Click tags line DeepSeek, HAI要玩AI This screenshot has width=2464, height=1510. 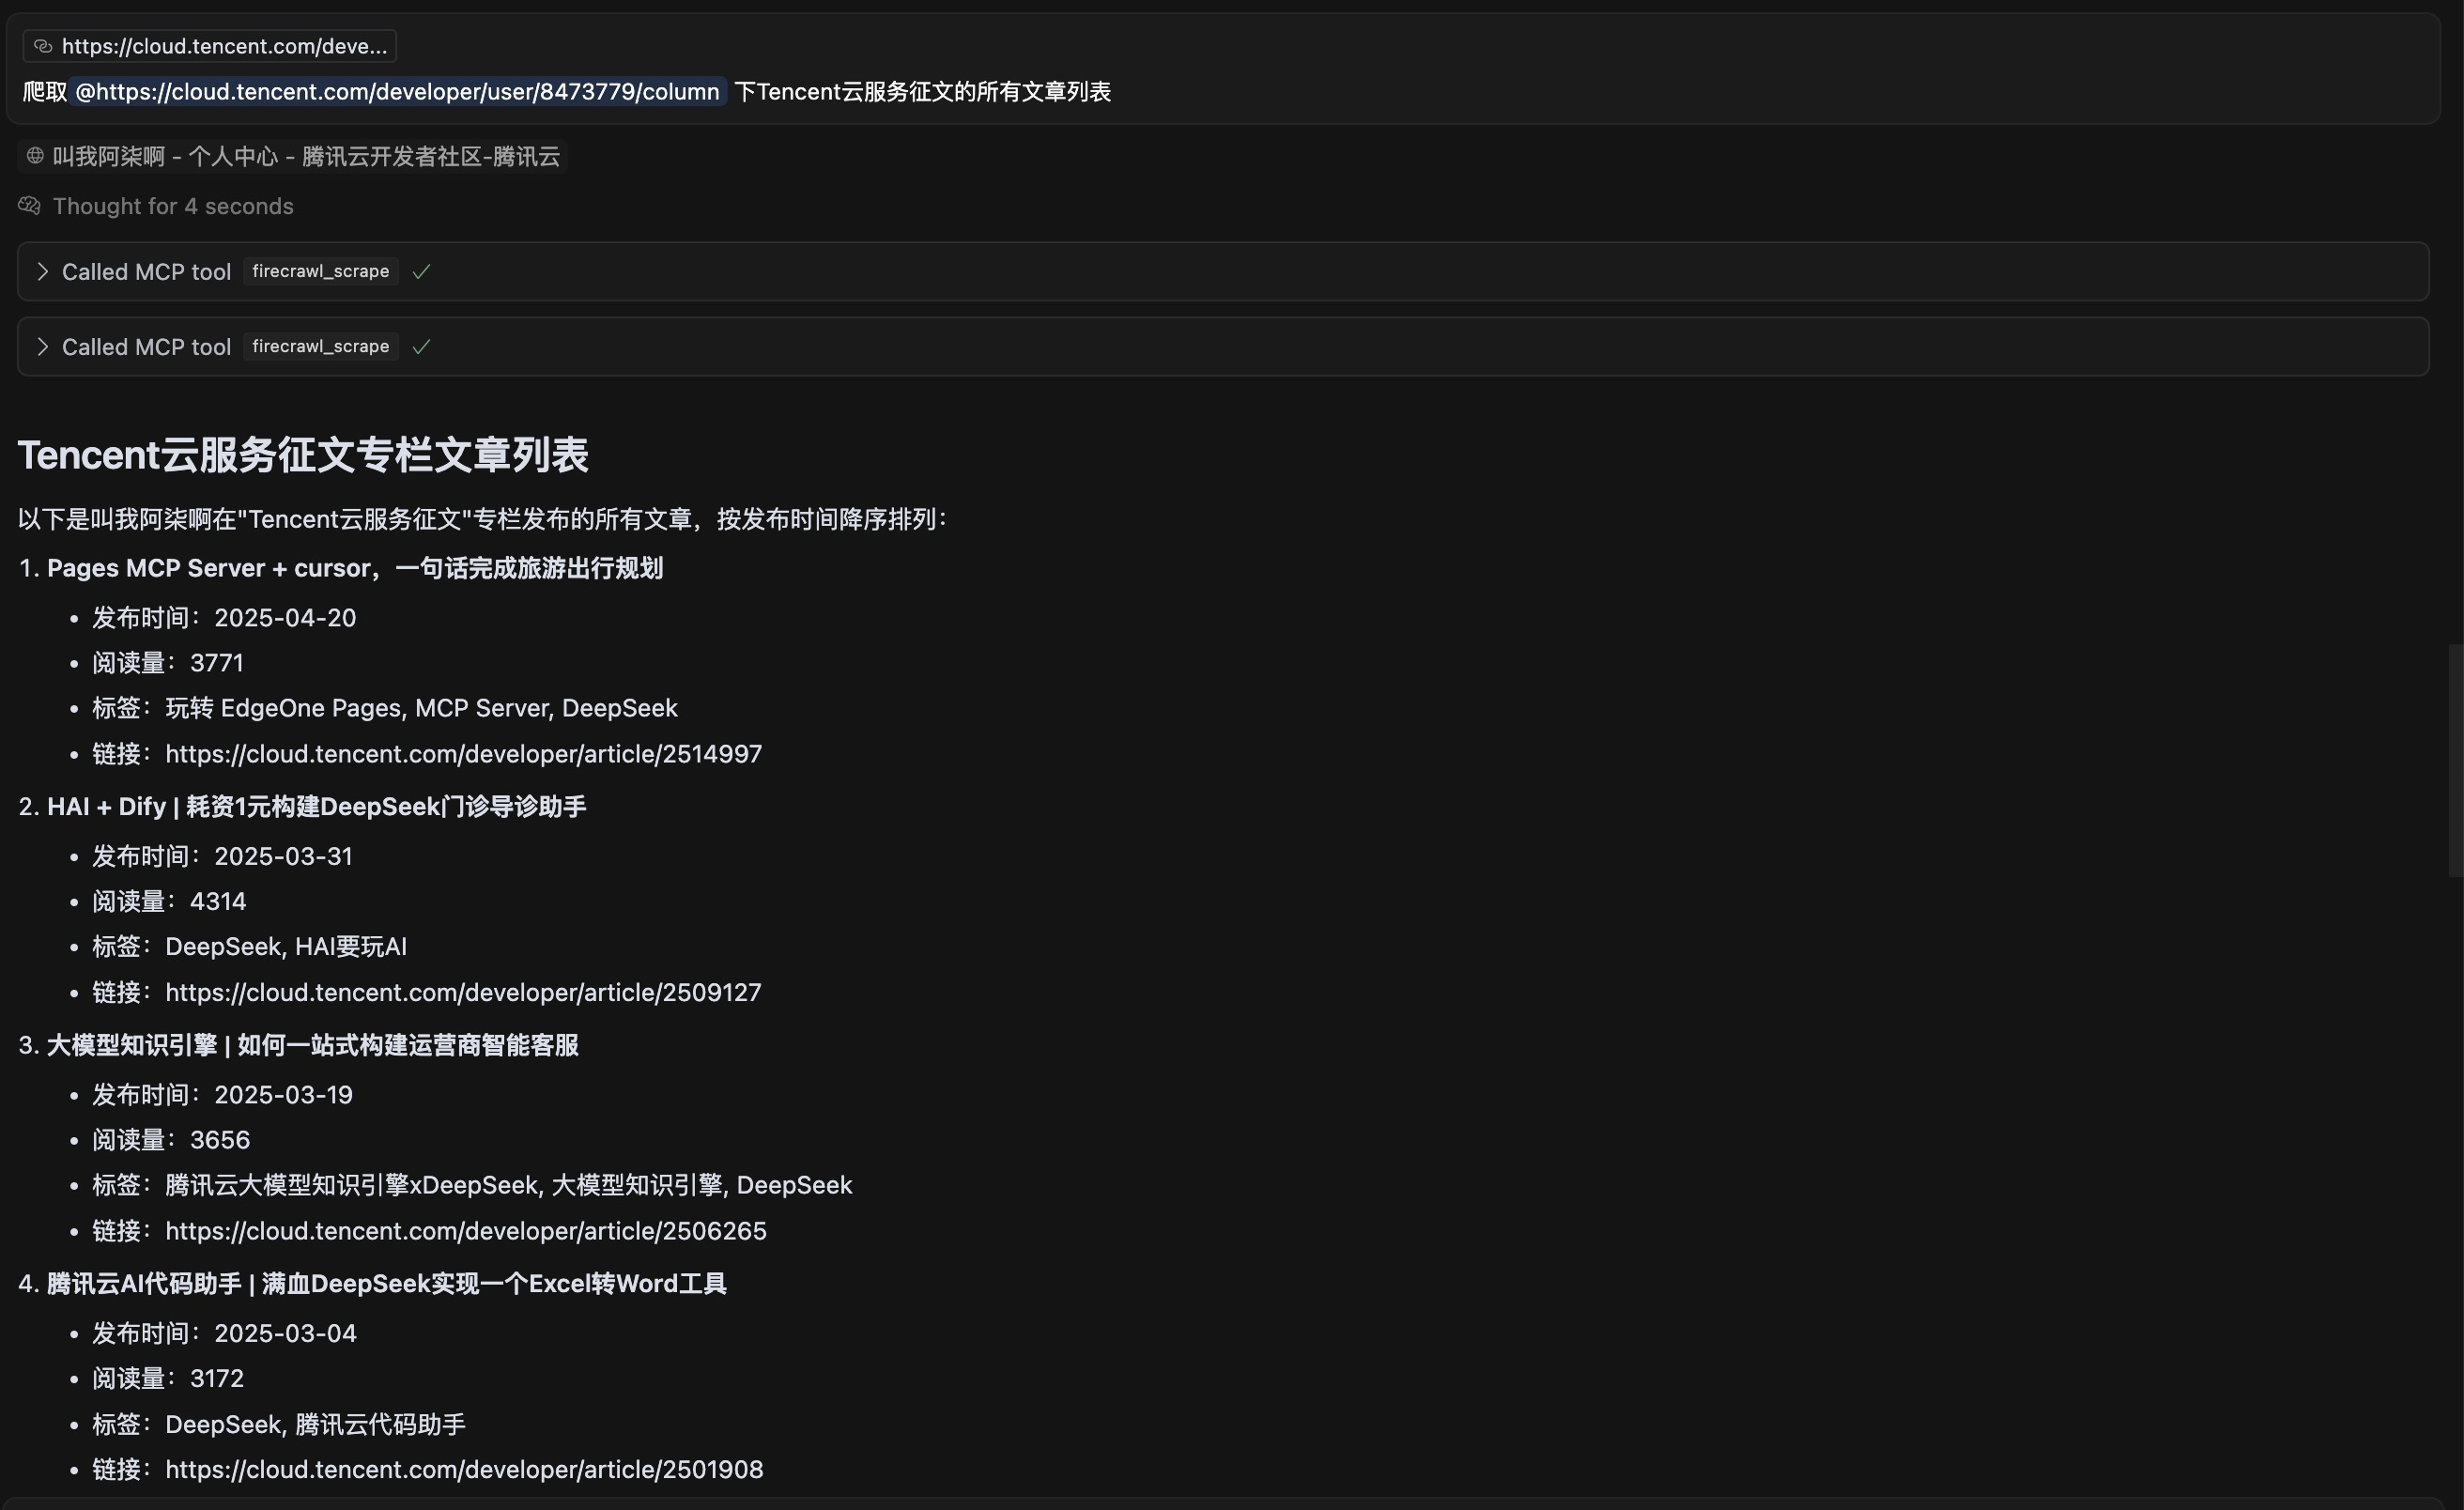click(250, 946)
